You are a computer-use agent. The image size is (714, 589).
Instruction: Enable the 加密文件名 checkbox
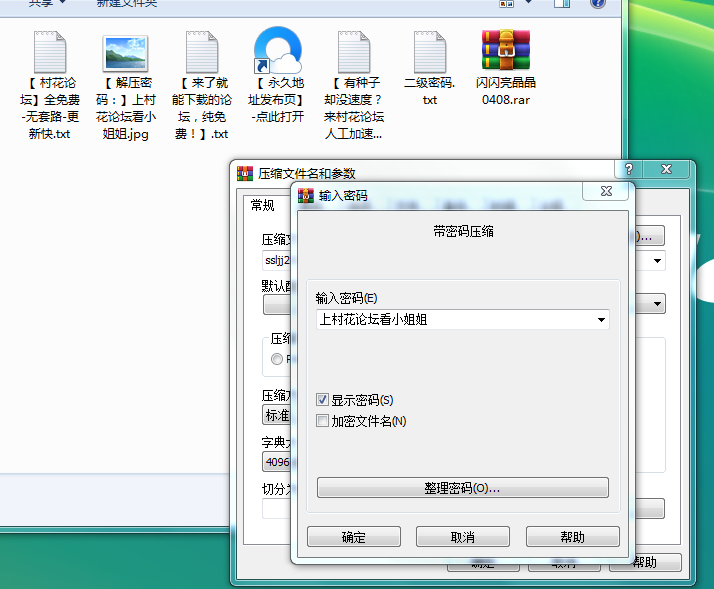point(322,421)
